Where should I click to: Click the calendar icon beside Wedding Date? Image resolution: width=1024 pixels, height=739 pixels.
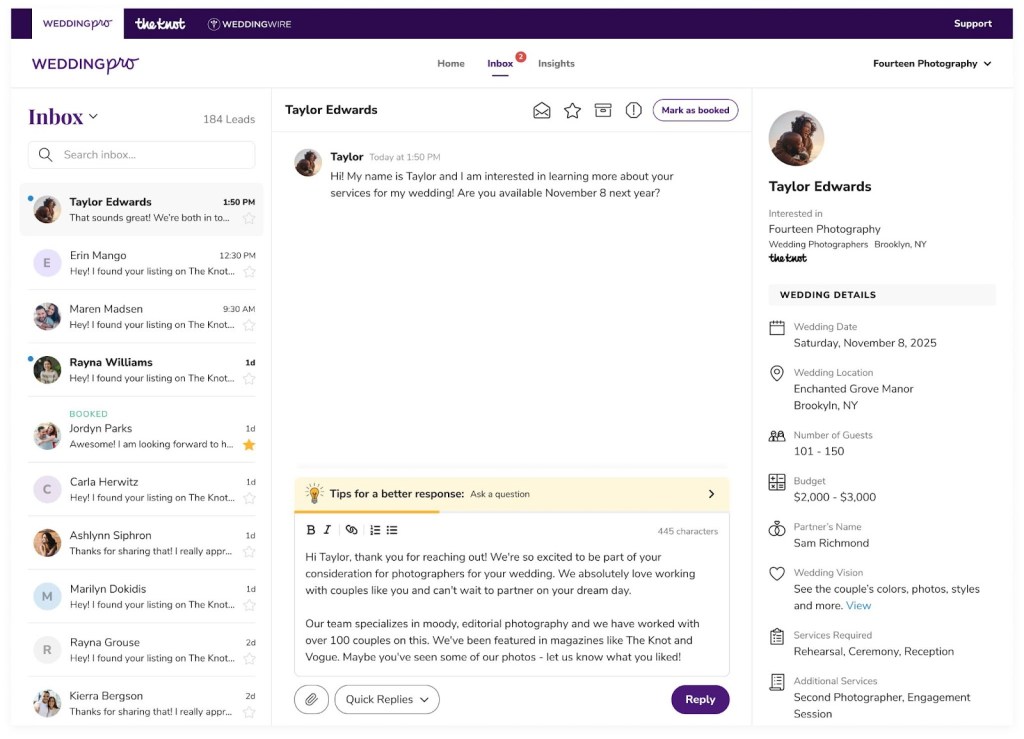[x=776, y=328]
